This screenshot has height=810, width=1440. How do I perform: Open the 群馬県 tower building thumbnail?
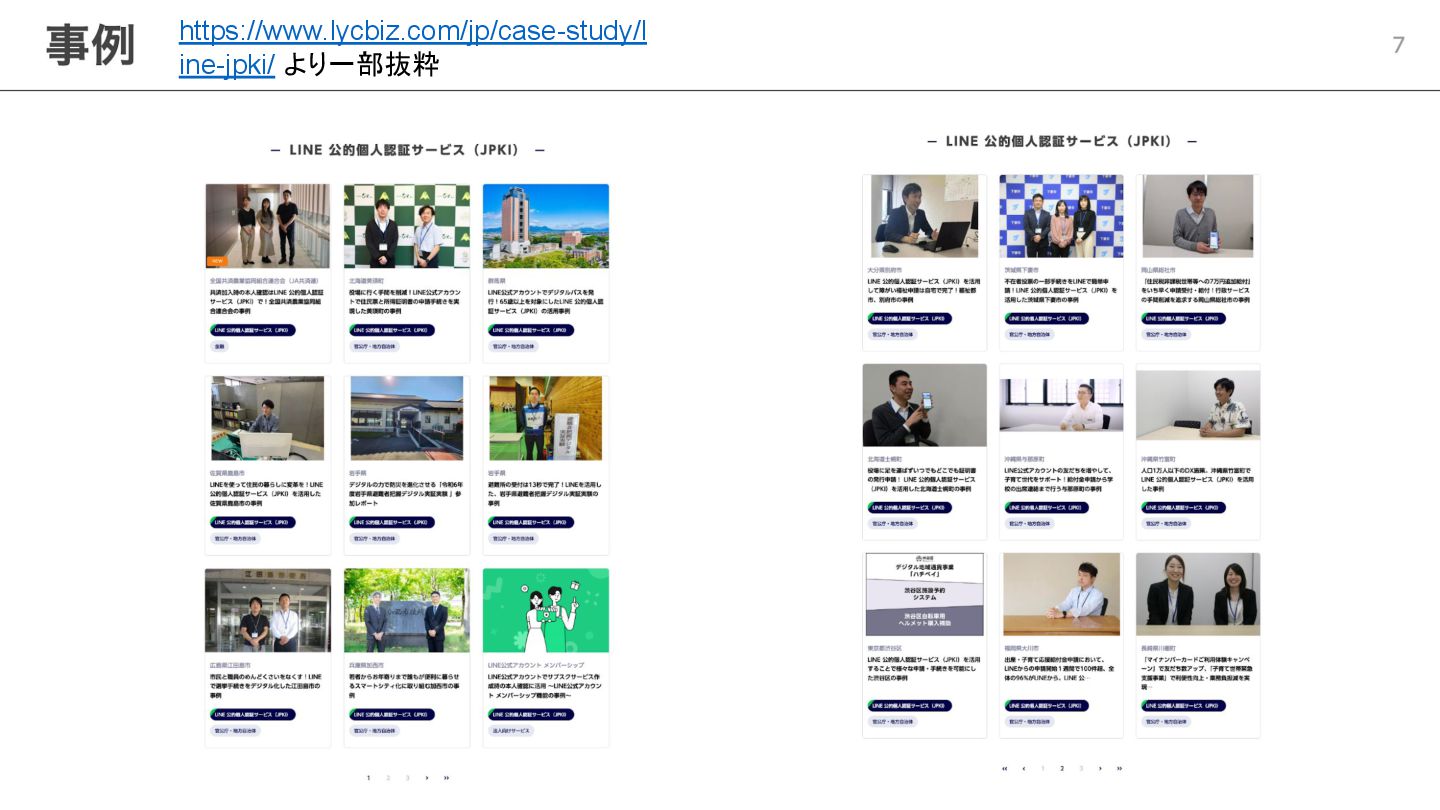click(545, 226)
